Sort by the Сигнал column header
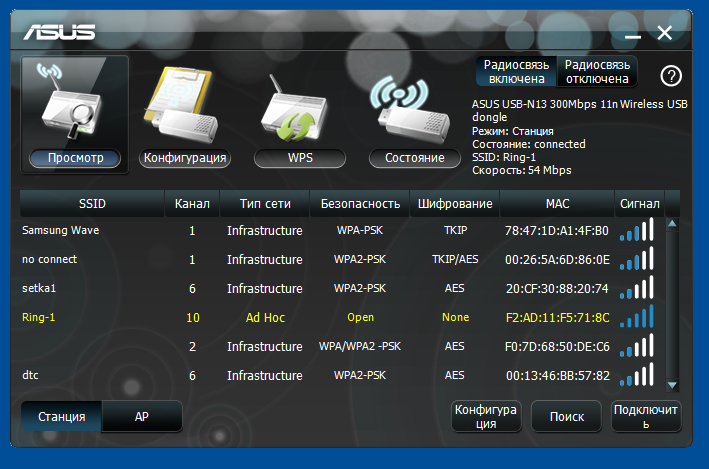 click(639, 204)
